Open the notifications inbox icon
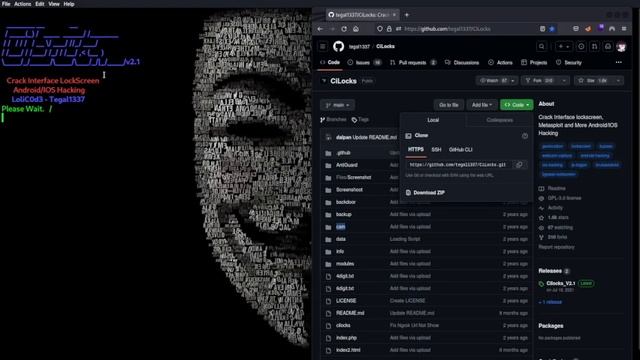The height and width of the screenshot is (360, 640). (608, 47)
